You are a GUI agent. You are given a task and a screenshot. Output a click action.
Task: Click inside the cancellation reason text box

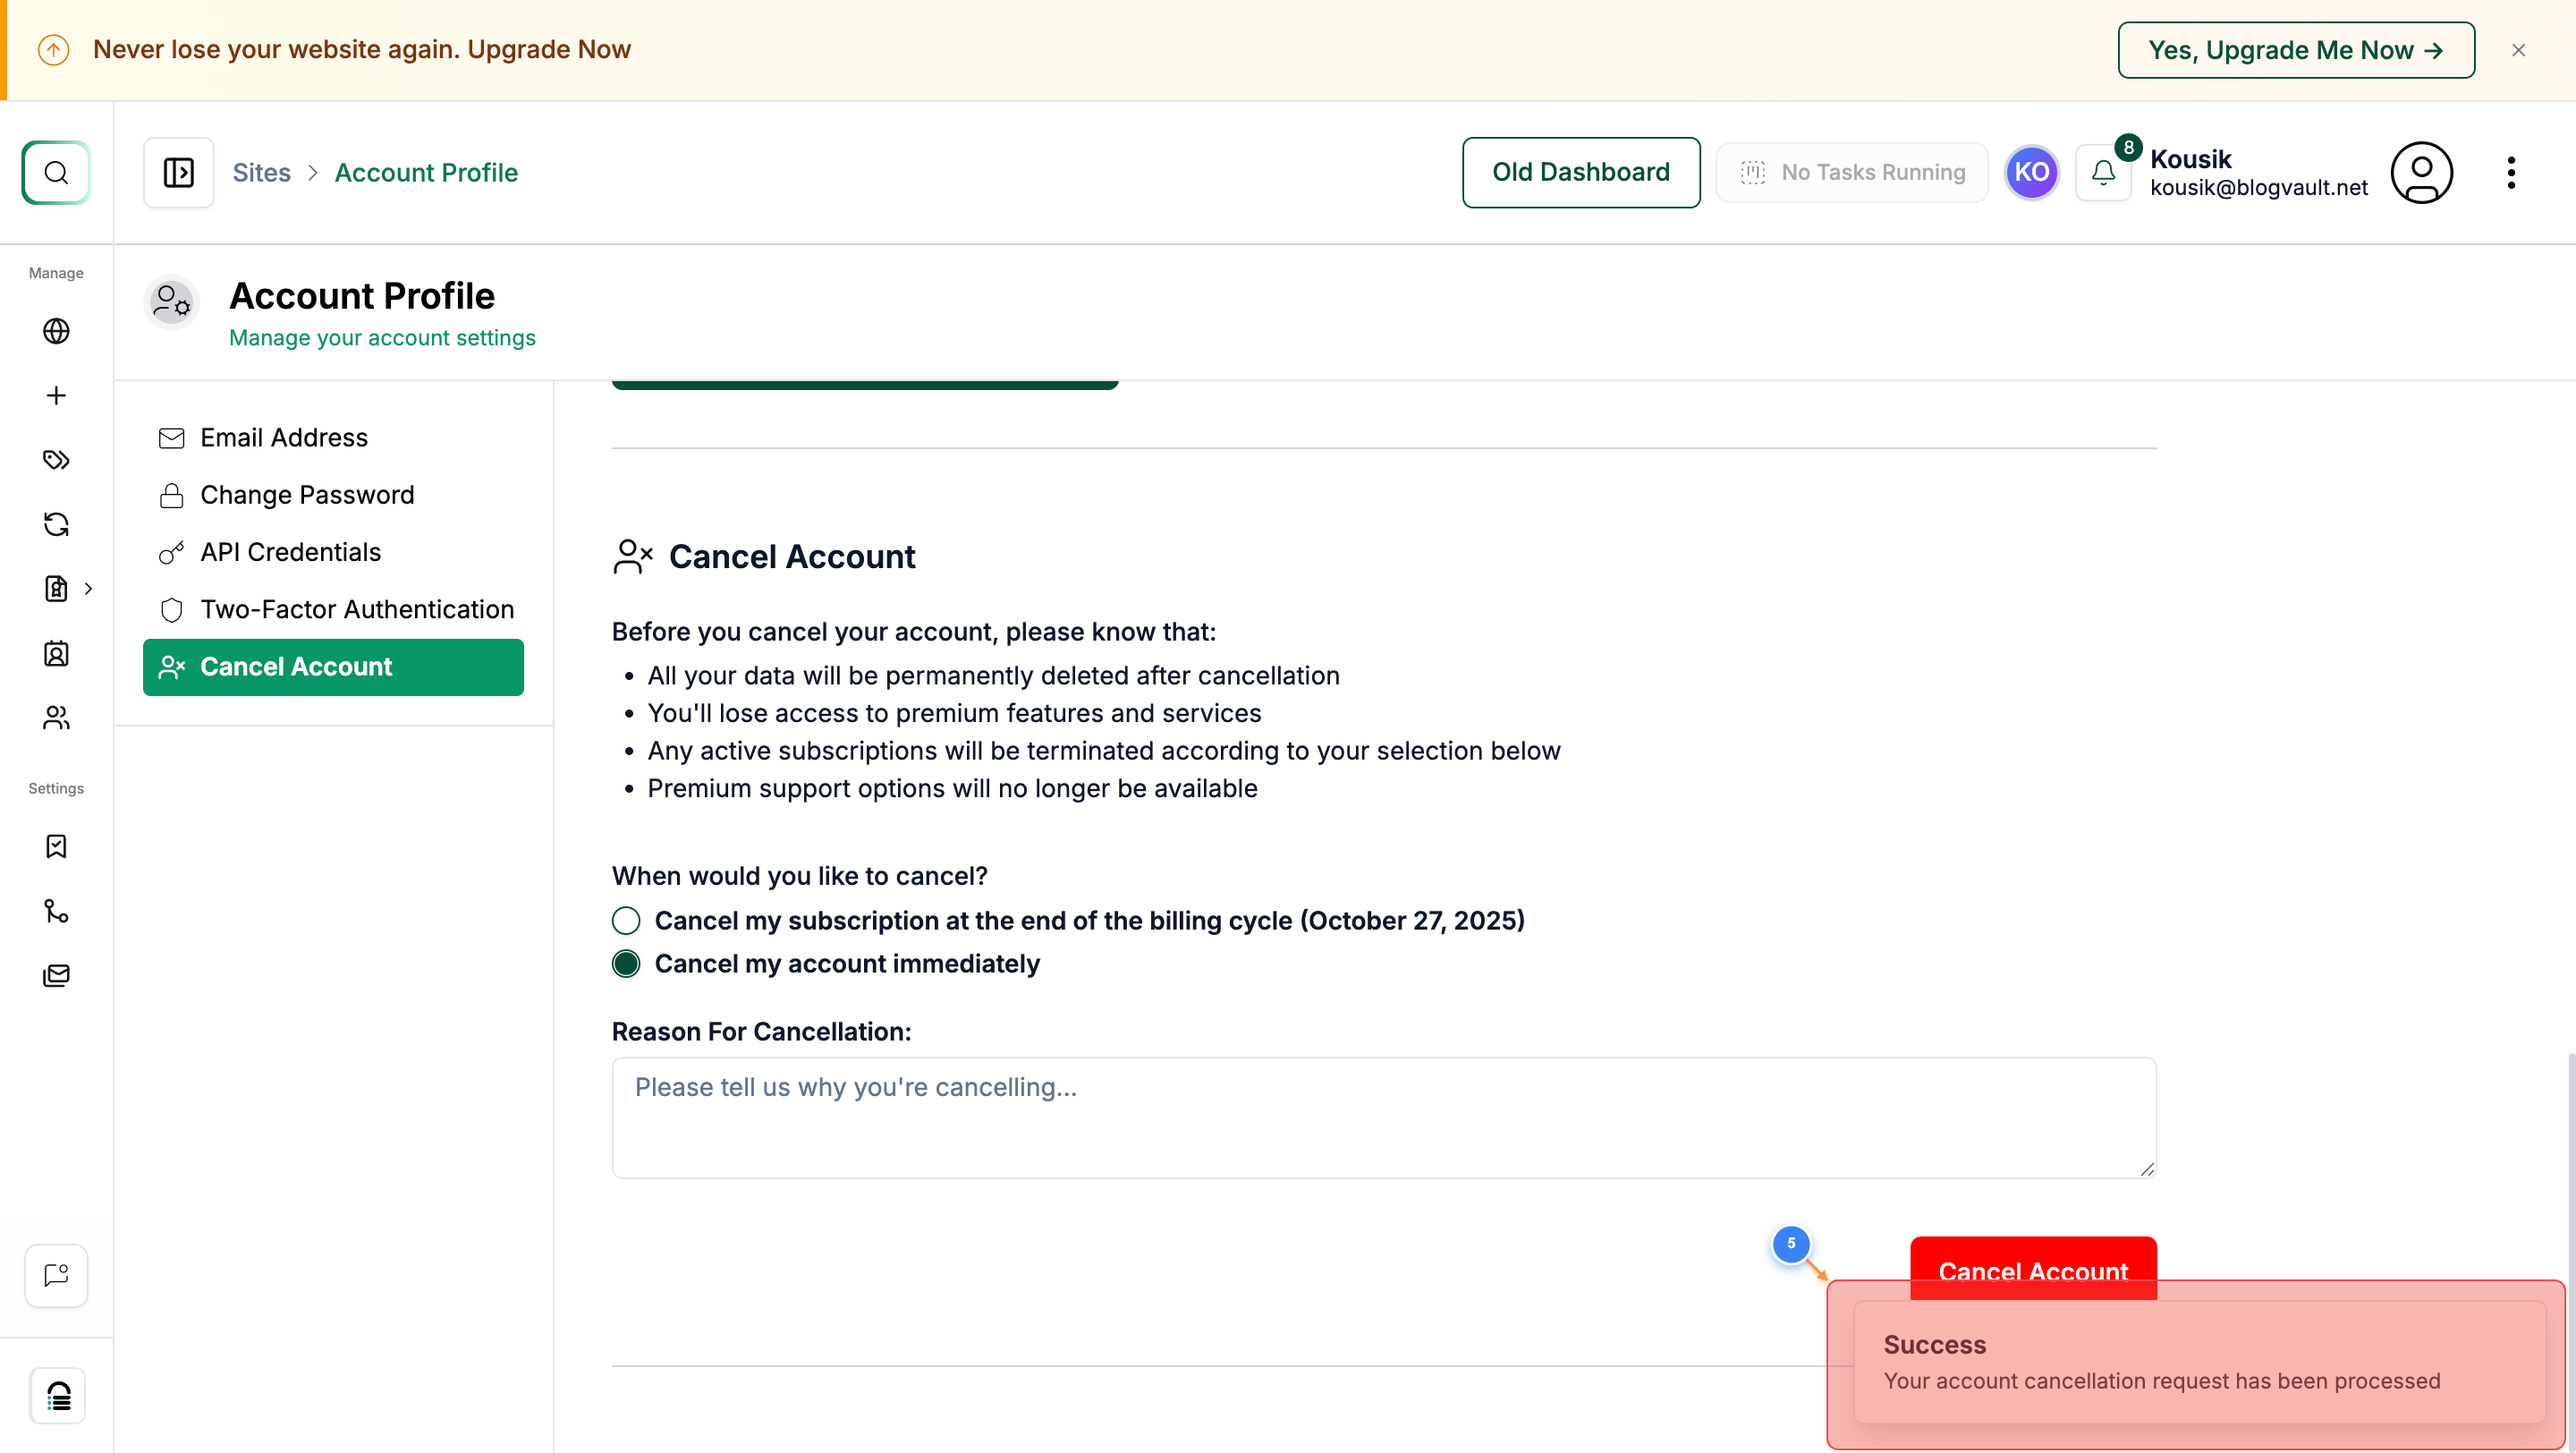click(x=1384, y=1117)
